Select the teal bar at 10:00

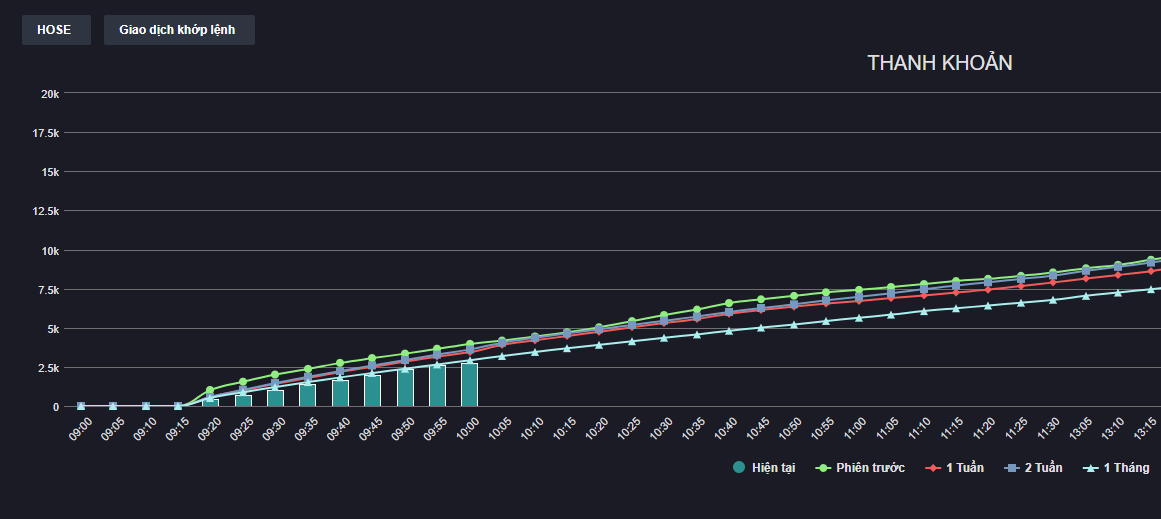click(x=469, y=386)
